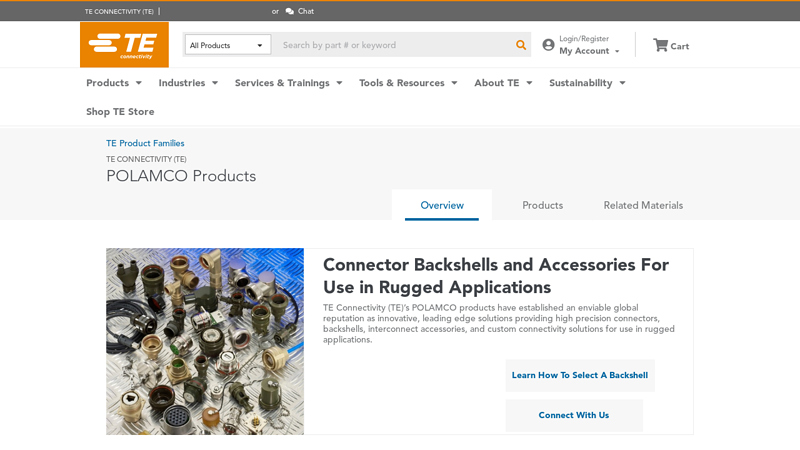
Task: Open the Sustainability menu
Action: tap(586, 83)
